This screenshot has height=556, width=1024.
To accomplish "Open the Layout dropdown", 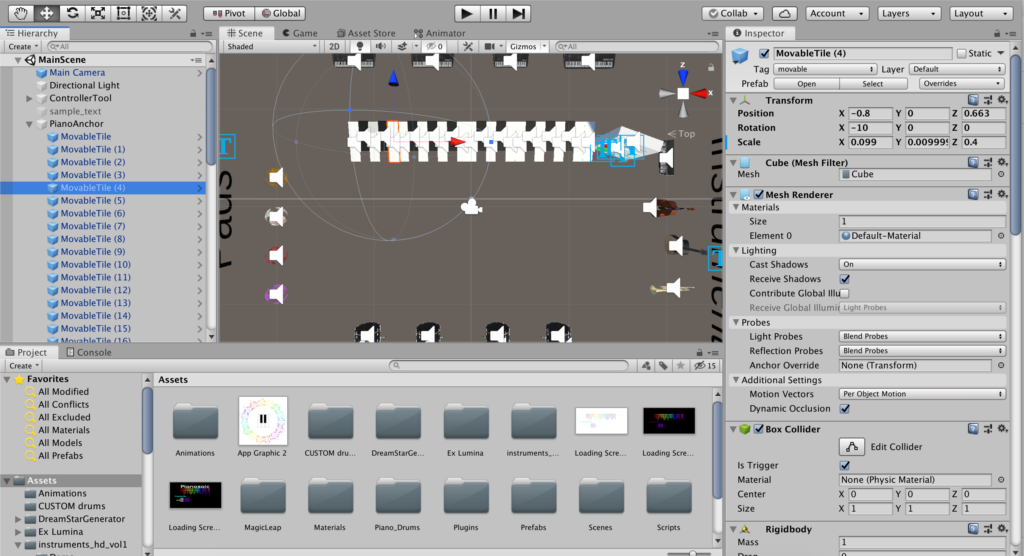I will click(x=976, y=13).
